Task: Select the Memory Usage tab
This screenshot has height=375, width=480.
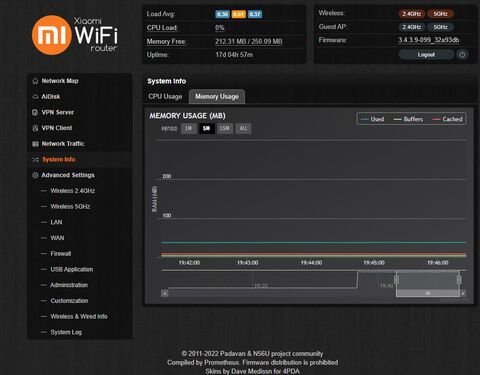Action: pos(217,96)
